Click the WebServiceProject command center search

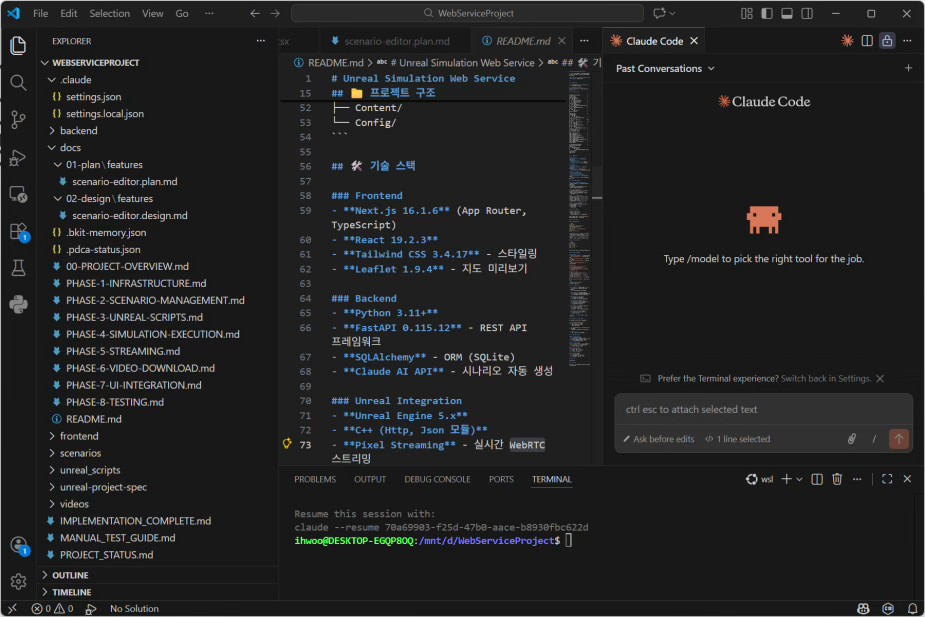(467, 13)
